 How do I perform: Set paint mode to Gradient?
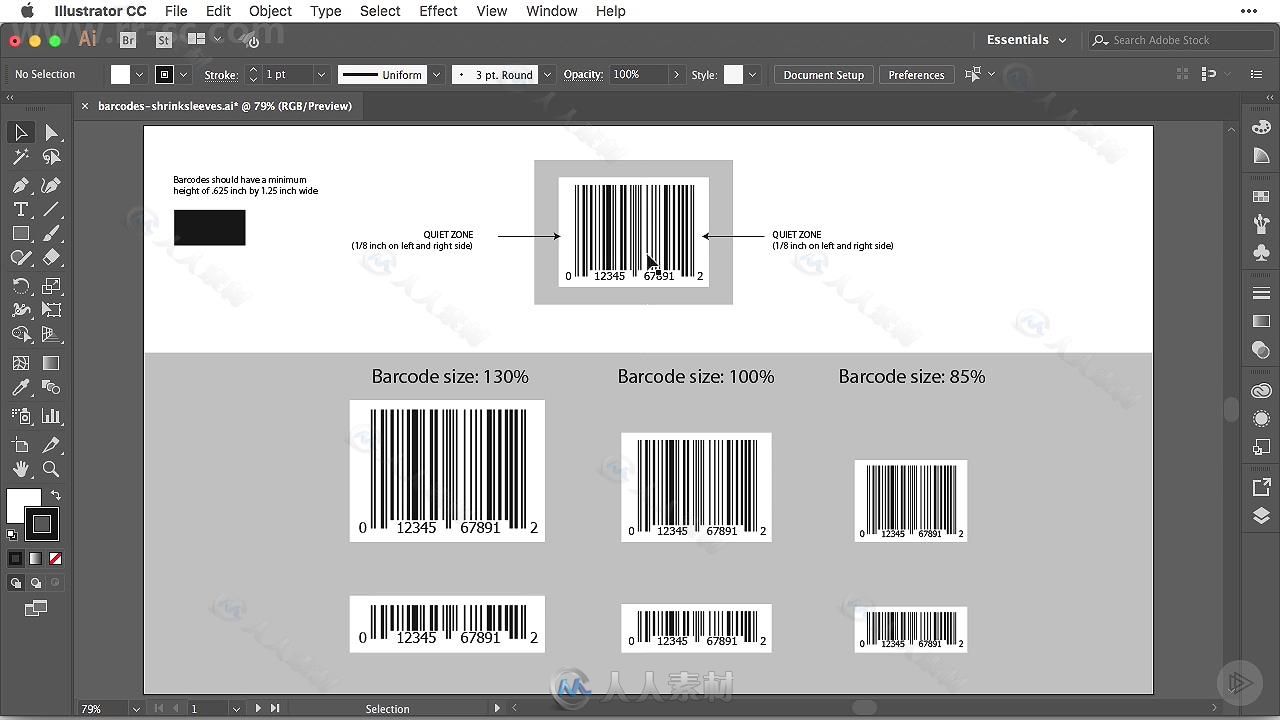pyautogui.click(x=36, y=559)
